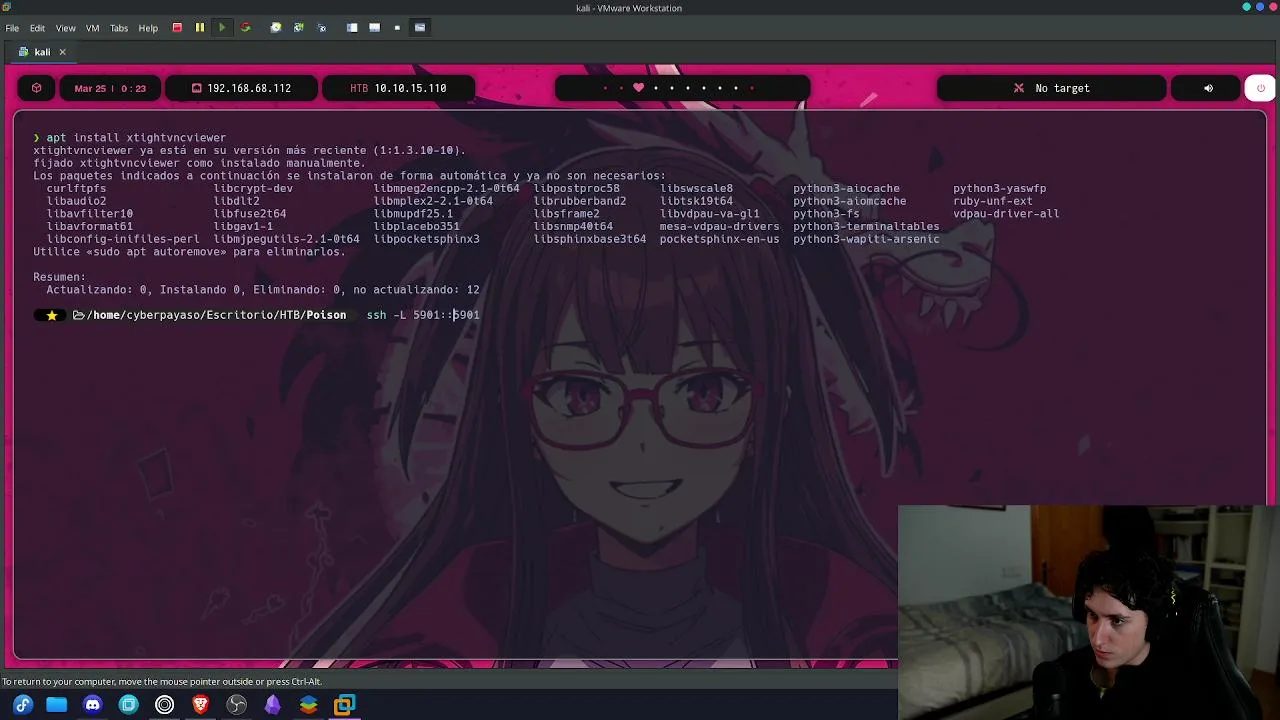Click the take snapshot toolbar icon
Image resolution: width=1280 pixels, height=720 pixels.
coord(276,28)
